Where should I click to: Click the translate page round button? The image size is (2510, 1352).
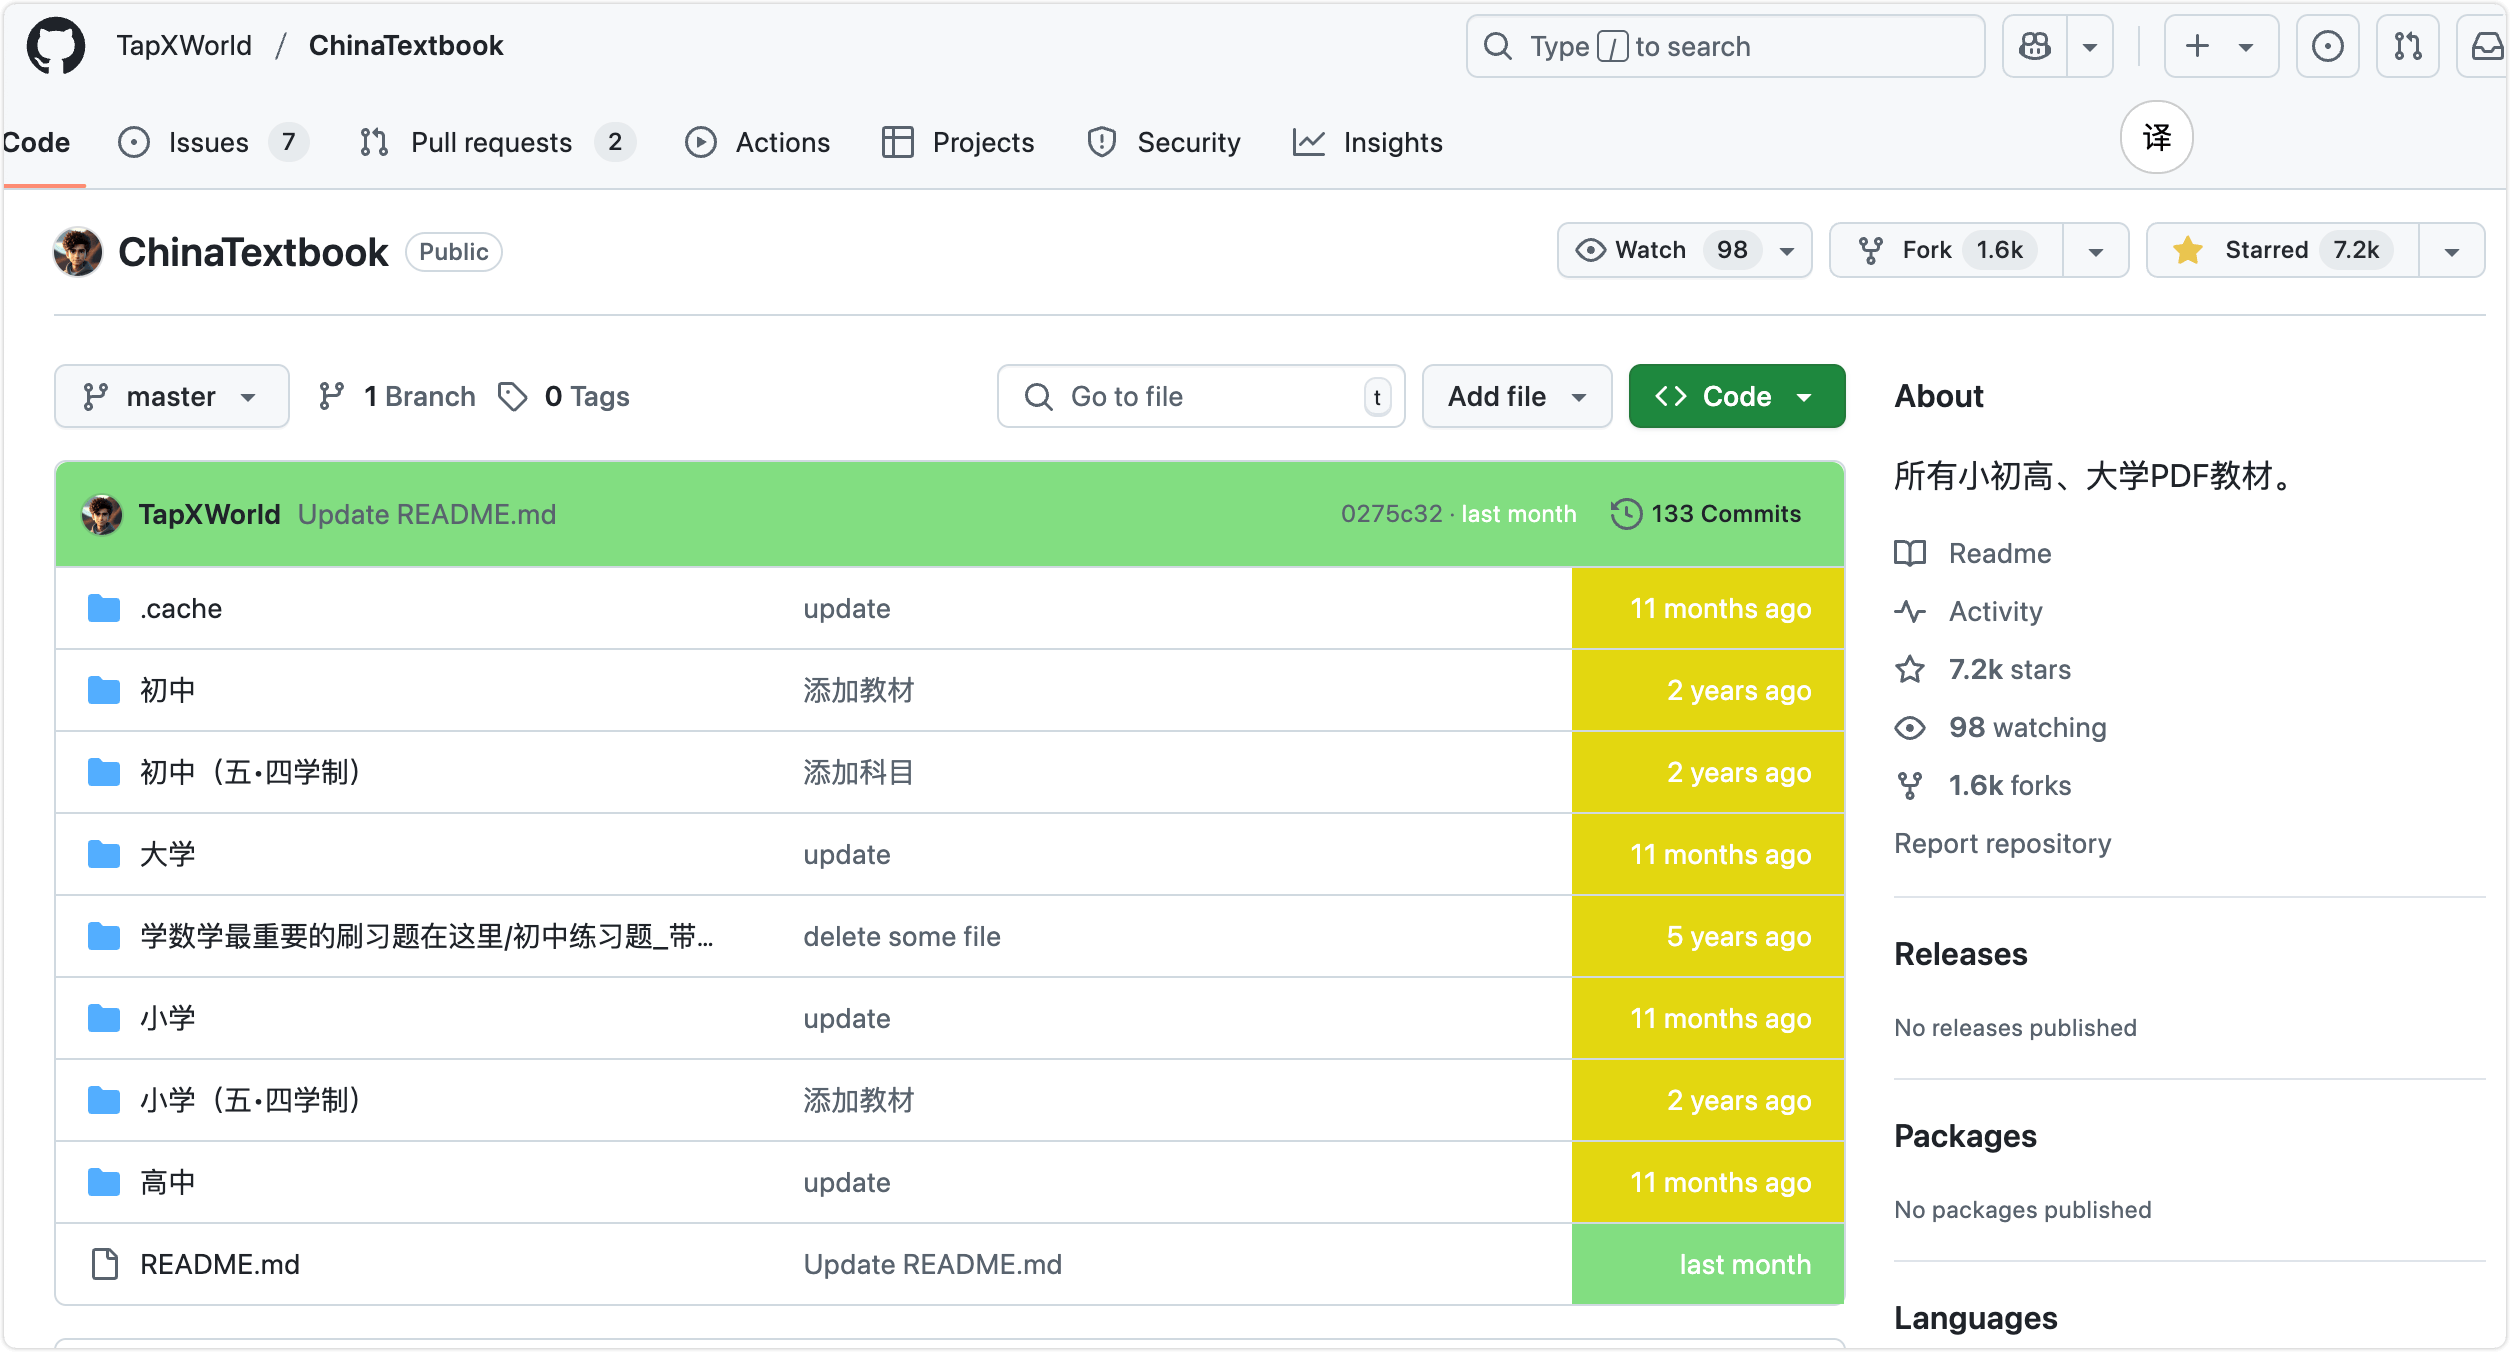click(x=2156, y=137)
